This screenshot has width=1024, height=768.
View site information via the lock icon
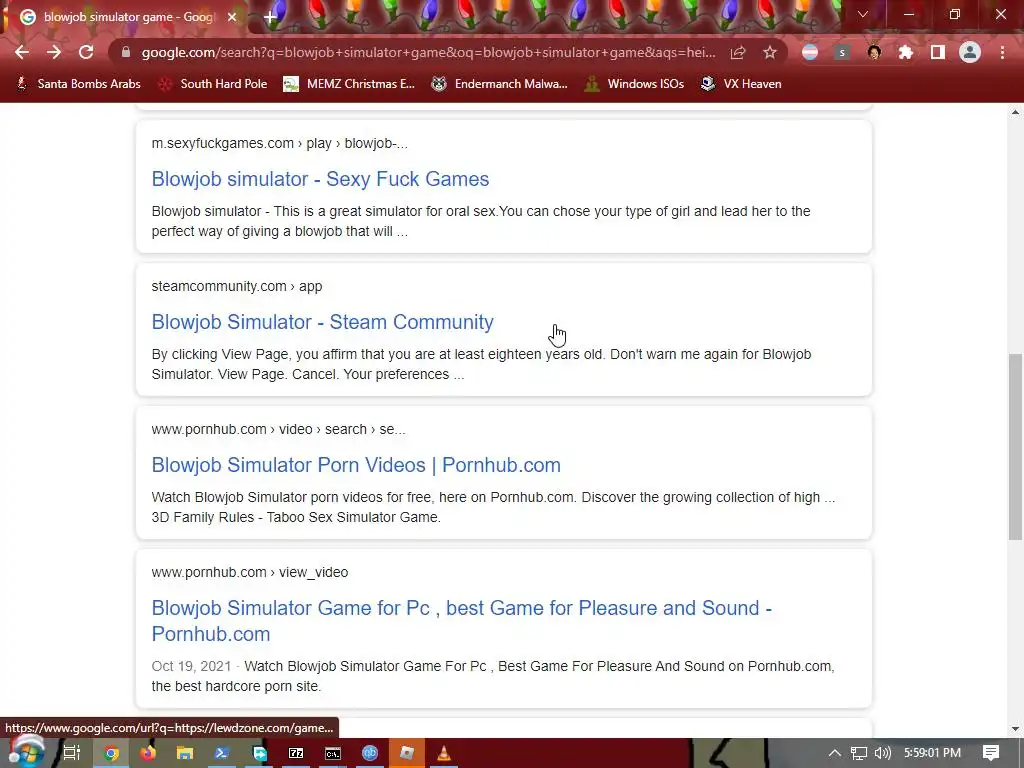[126, 52]
